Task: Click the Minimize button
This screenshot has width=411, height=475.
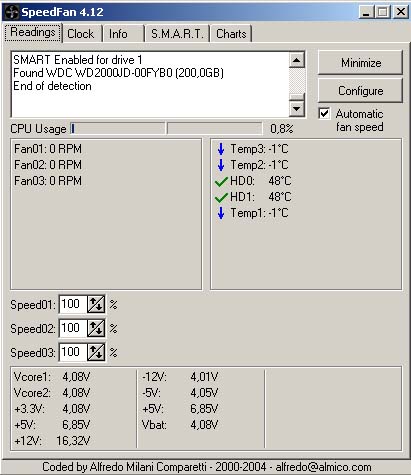Action: pos(360,63)
